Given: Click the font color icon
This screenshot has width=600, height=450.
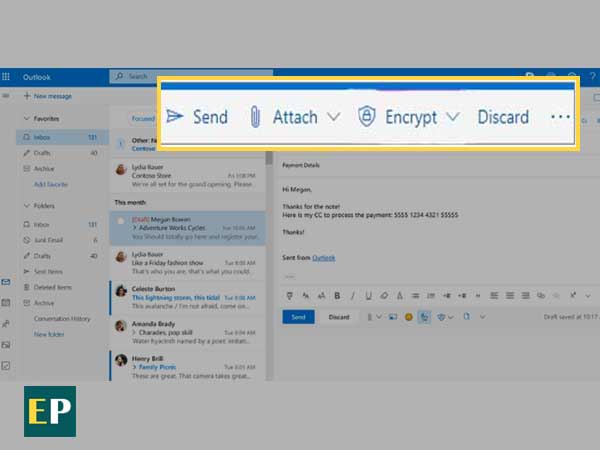Looking at the screenshot, I should tap(399, 295).
